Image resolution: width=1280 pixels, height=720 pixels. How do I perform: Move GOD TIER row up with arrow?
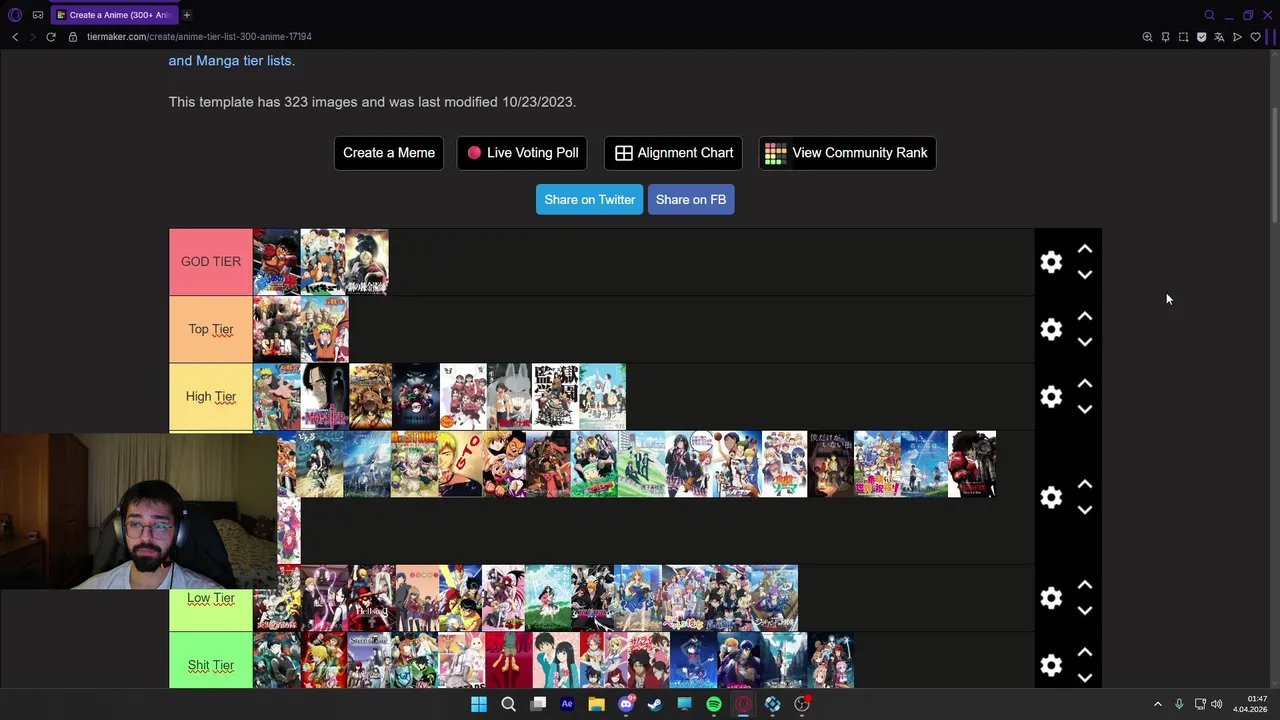click(x=1085, y=249)
